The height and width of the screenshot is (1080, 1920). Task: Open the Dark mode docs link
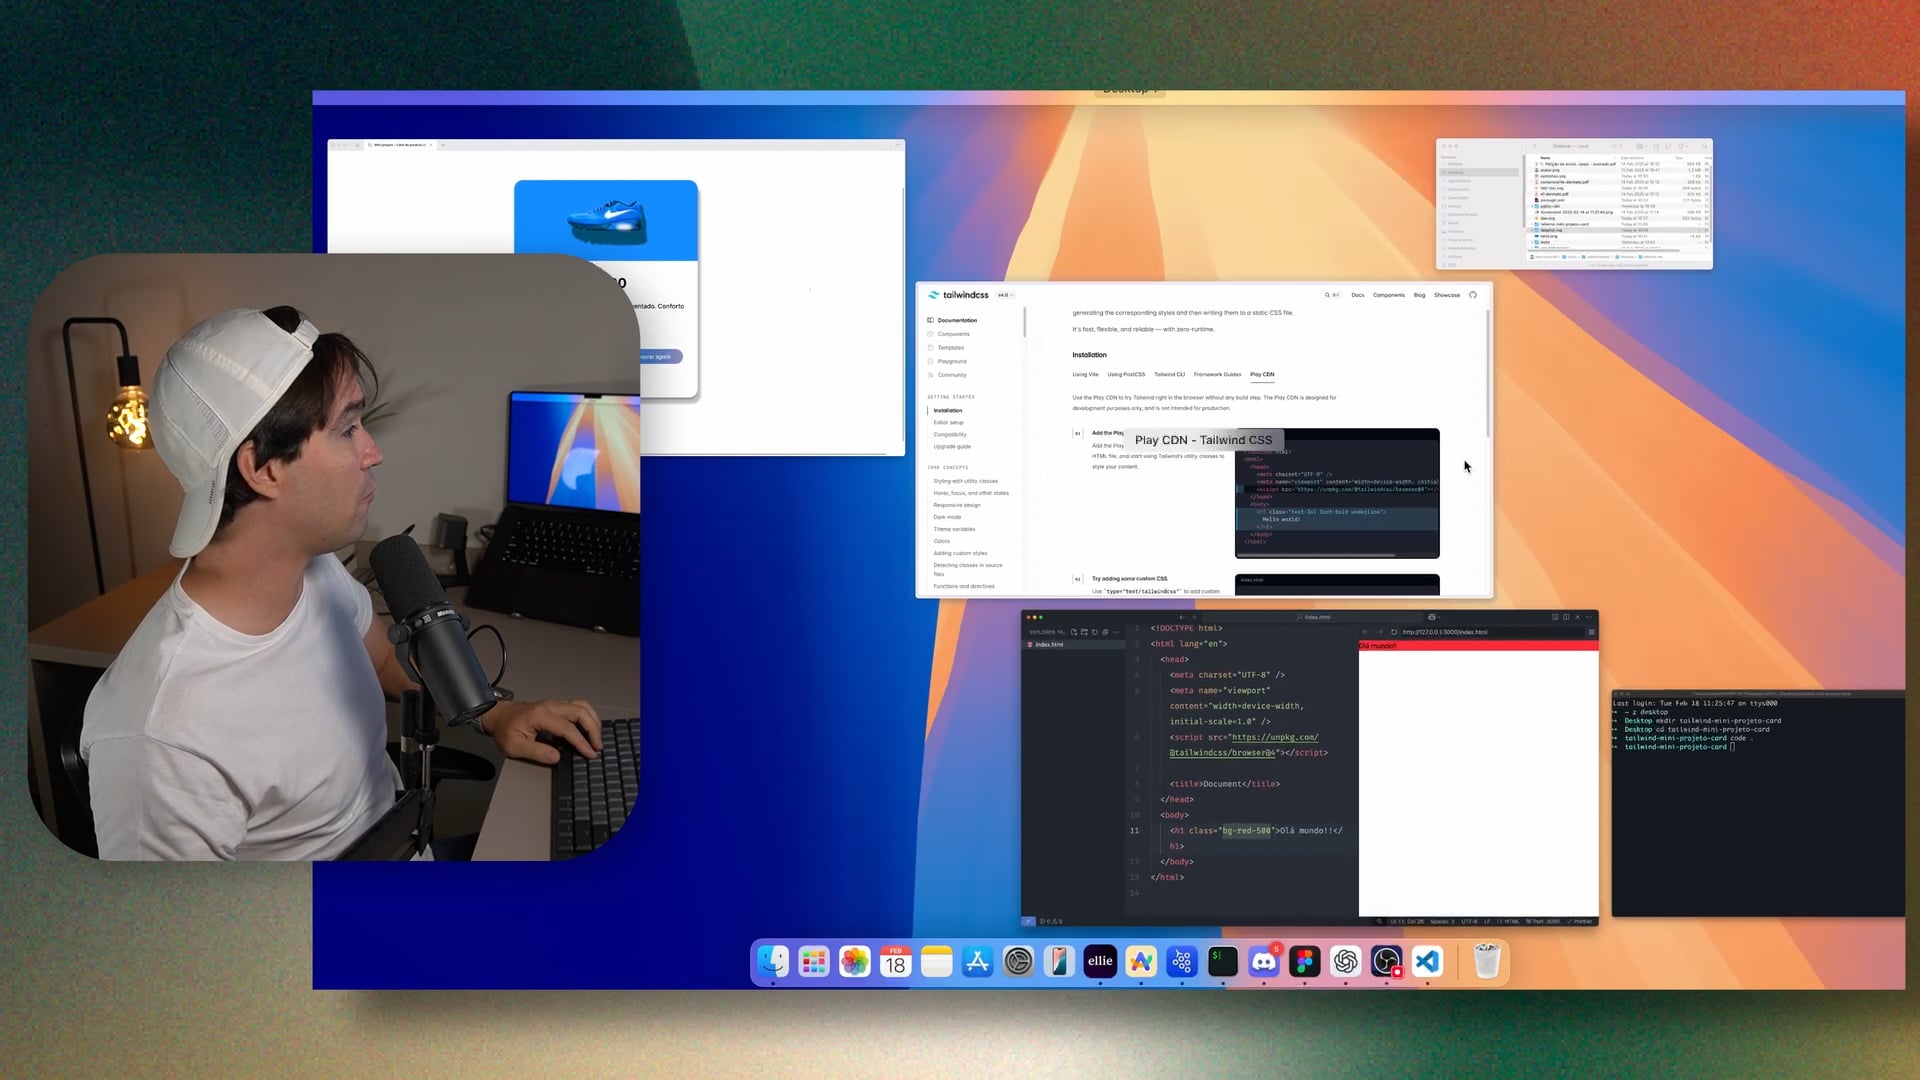point(947,517)
